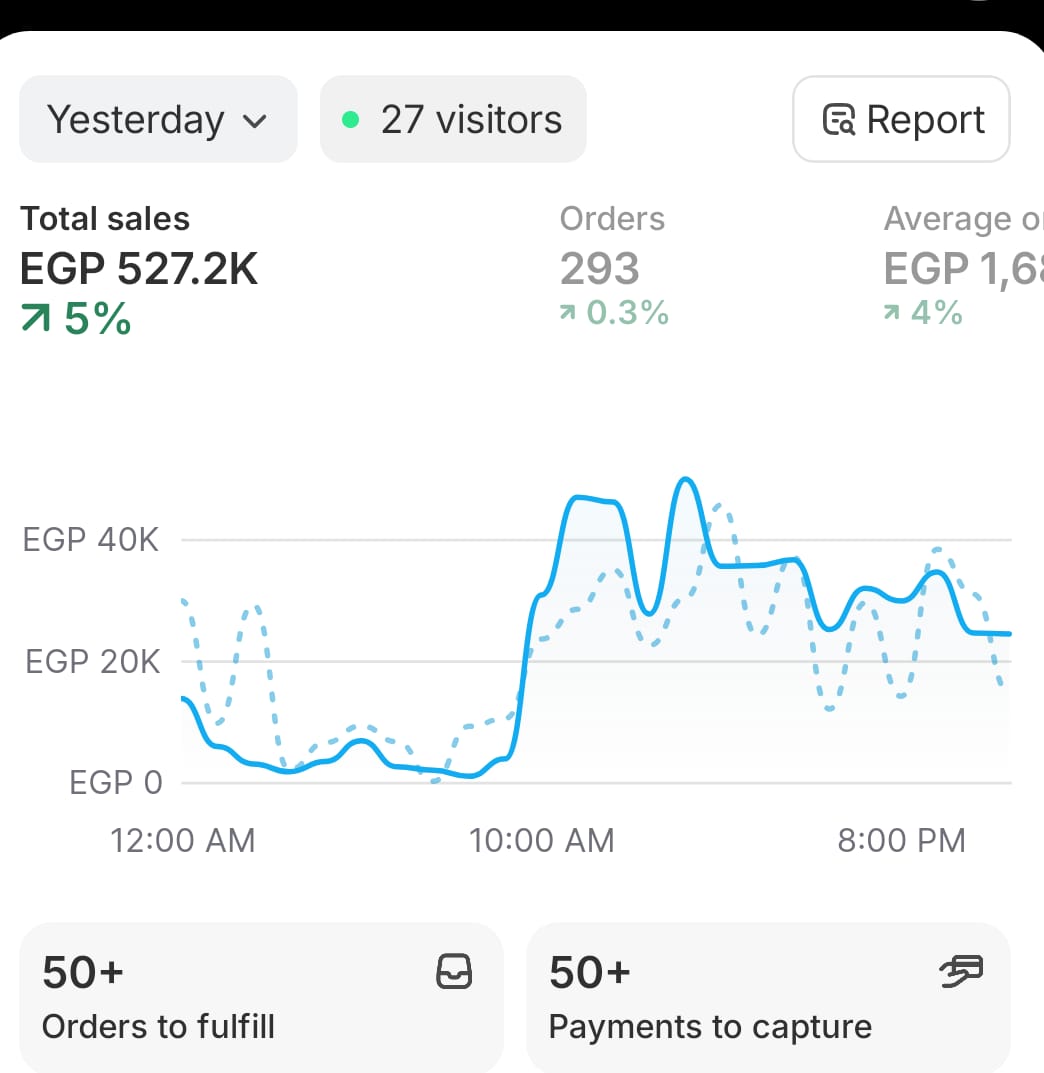
Task: Select the Total sales metric tab
Action: (x=139, y=267)
